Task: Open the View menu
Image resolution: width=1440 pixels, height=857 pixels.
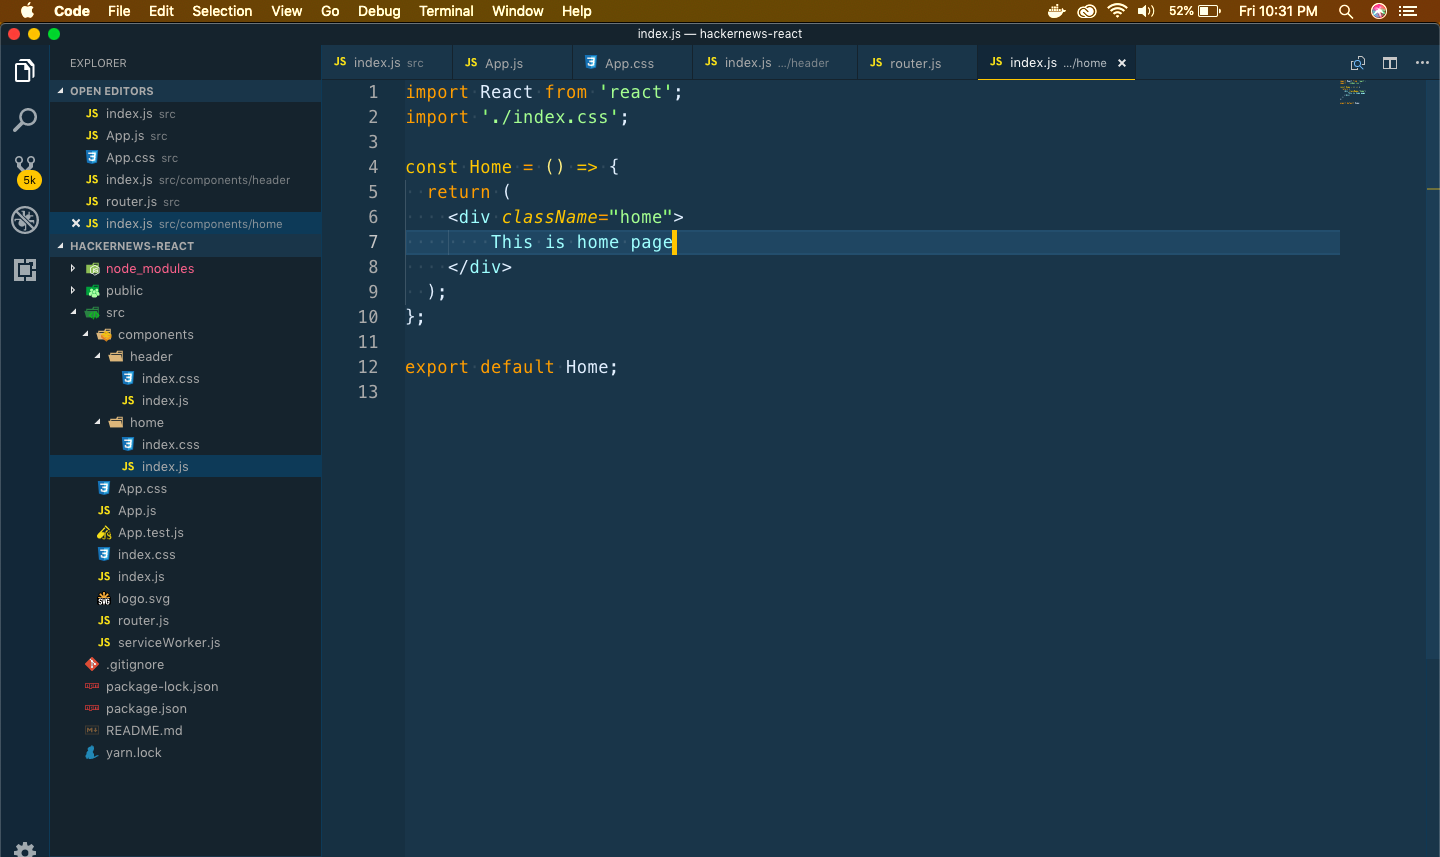Action: pyautogui.click(x=287, y=11)
